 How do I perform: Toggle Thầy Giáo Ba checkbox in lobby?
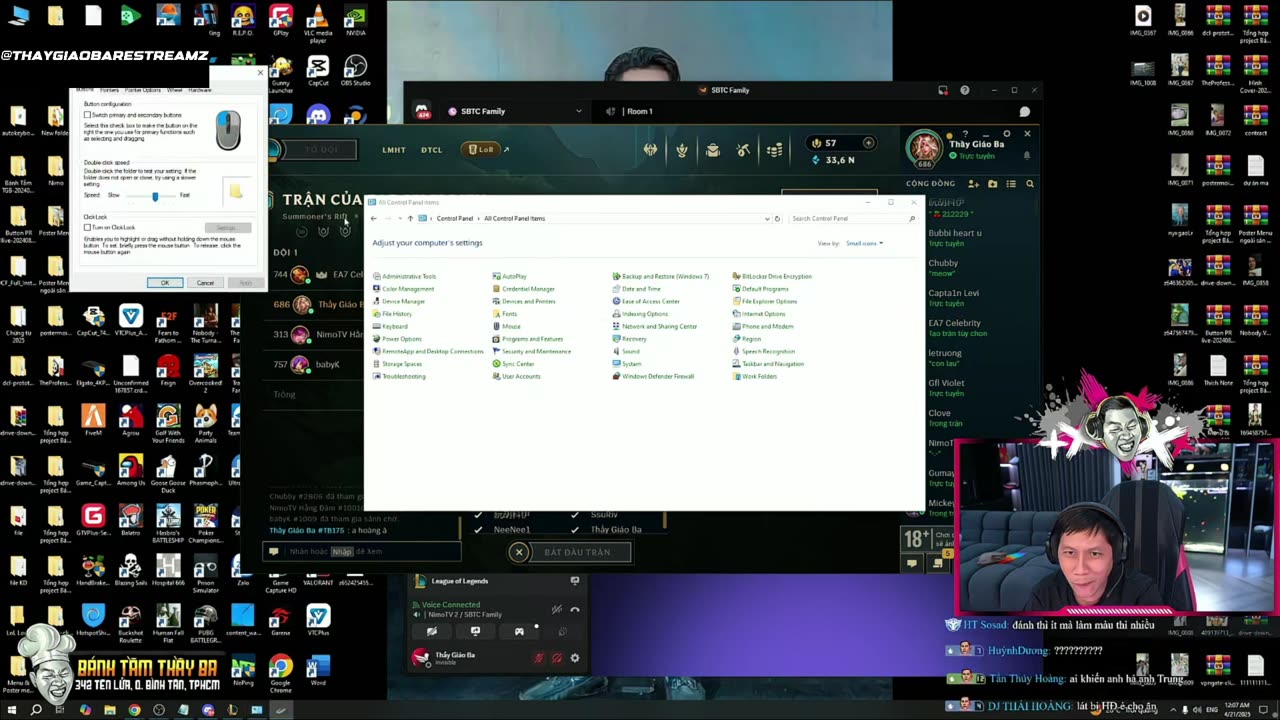click(x=575, y=529)
